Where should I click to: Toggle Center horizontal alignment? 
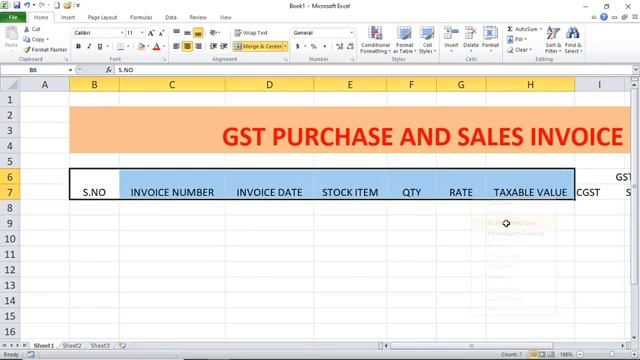[x=187, y=47]
